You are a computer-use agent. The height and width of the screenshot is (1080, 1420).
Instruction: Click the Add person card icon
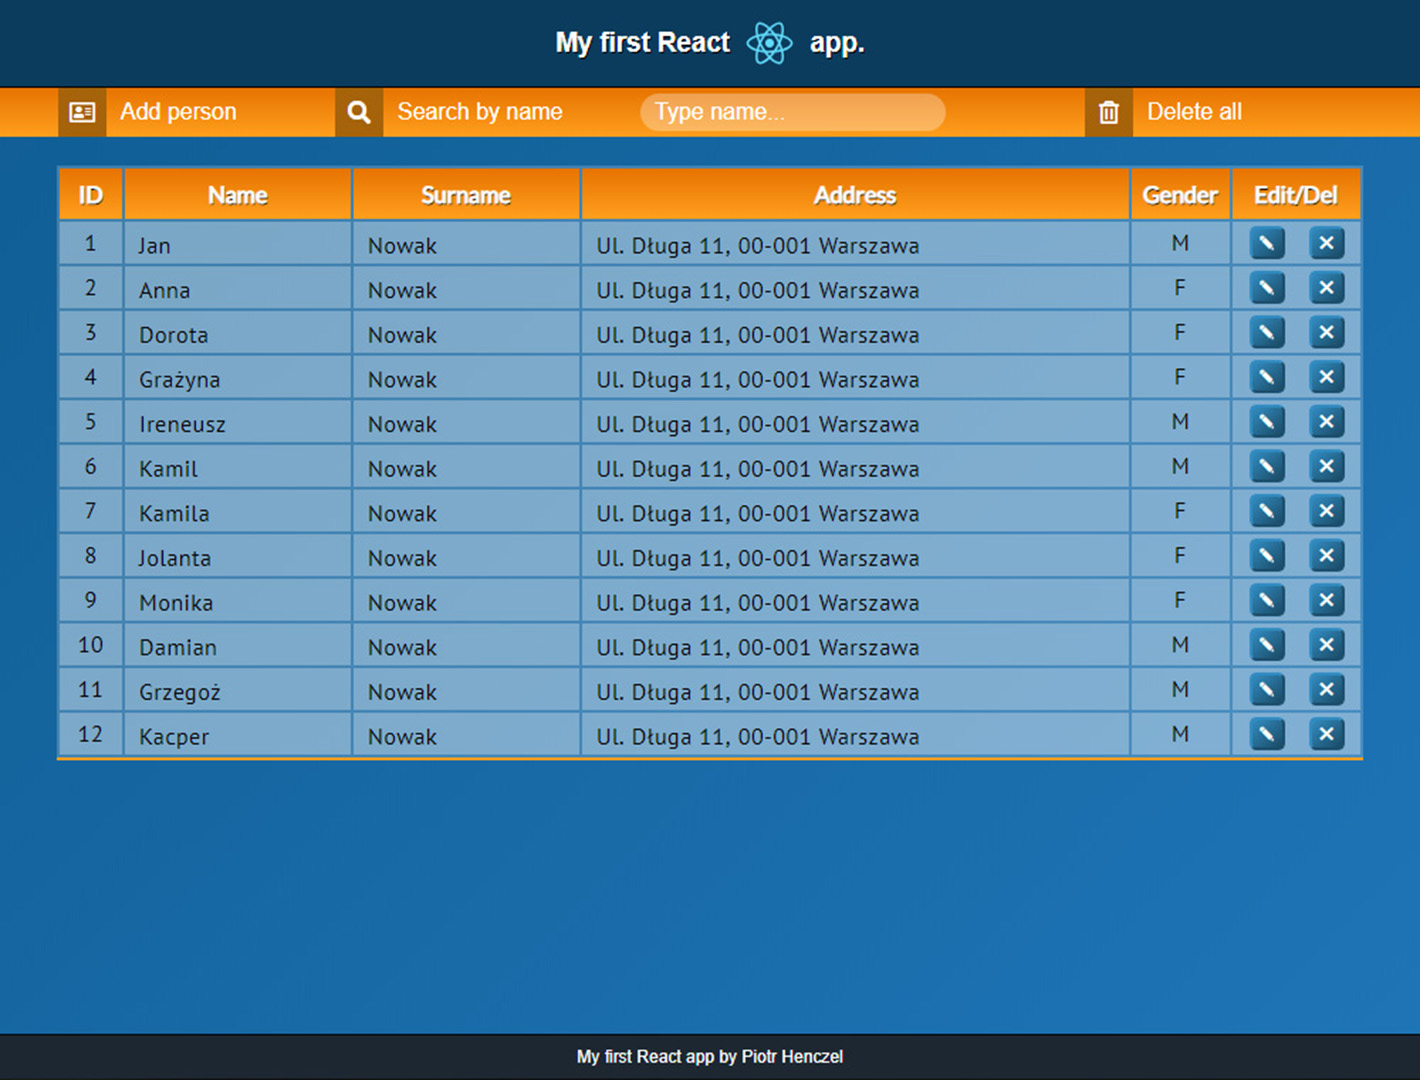click(x=82, y=112)
